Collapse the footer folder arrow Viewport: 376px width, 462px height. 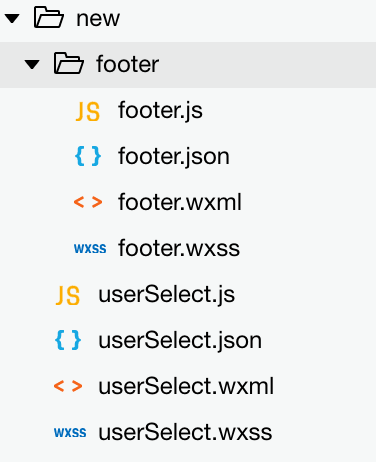pos(32,65)
